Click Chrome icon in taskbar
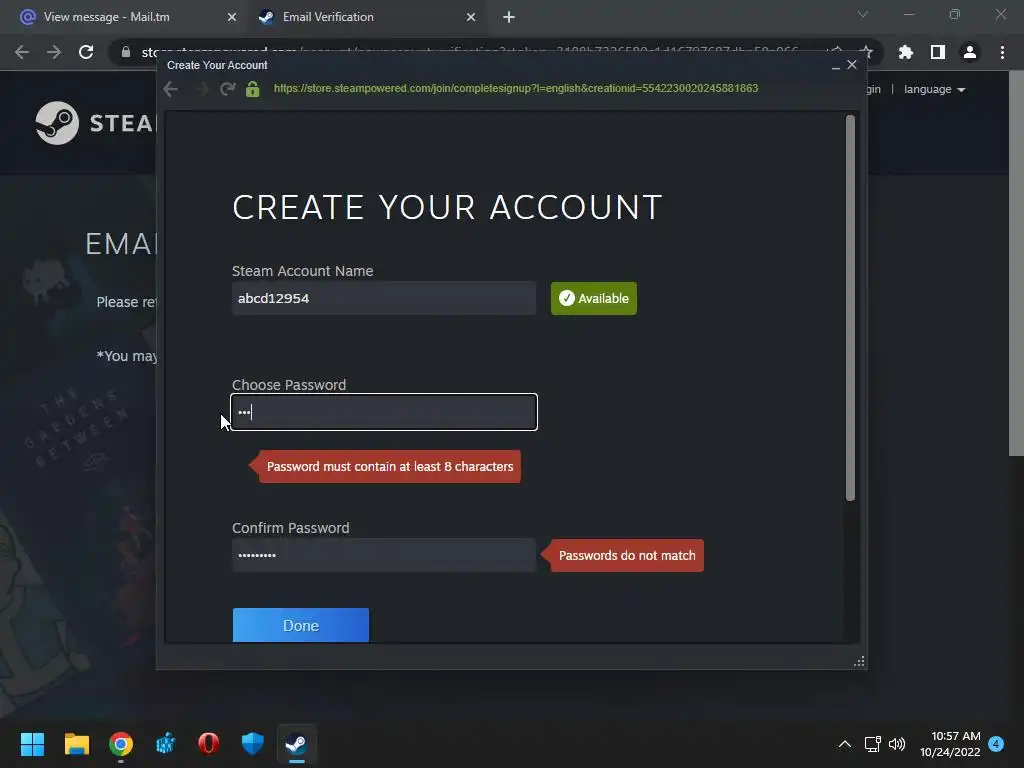This screenshot has width=1024, height=768. [x=121, y=744]
